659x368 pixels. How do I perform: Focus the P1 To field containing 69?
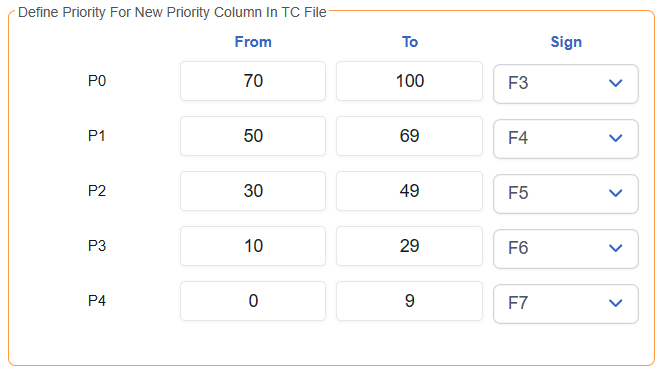pyautogui.click(x=409, y=136)
